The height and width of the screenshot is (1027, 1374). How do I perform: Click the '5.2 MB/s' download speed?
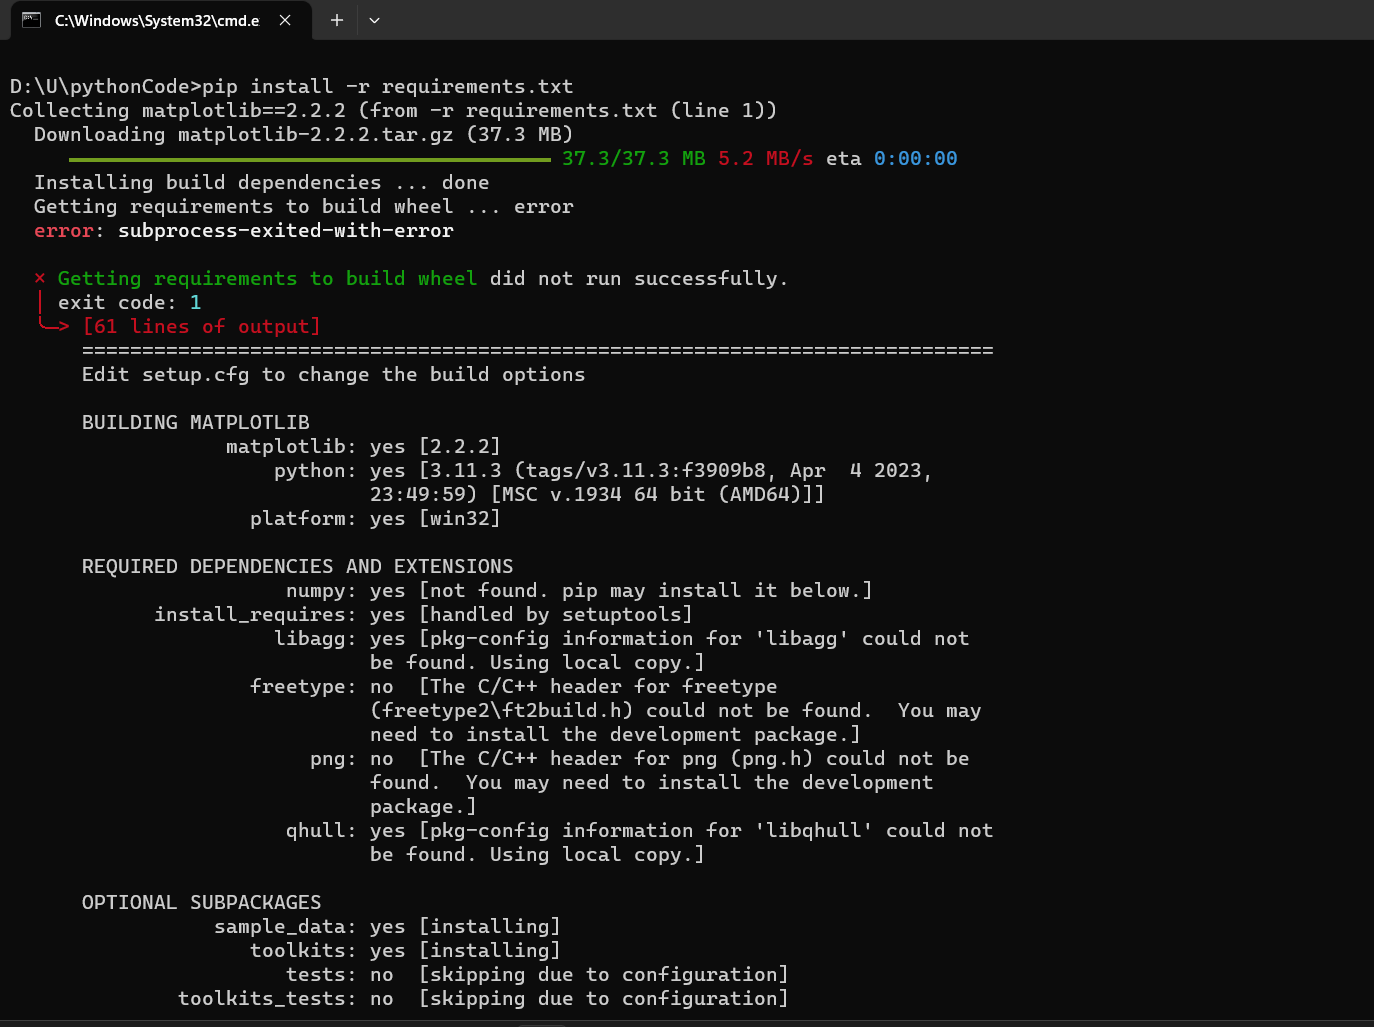[x=765, y=159]
